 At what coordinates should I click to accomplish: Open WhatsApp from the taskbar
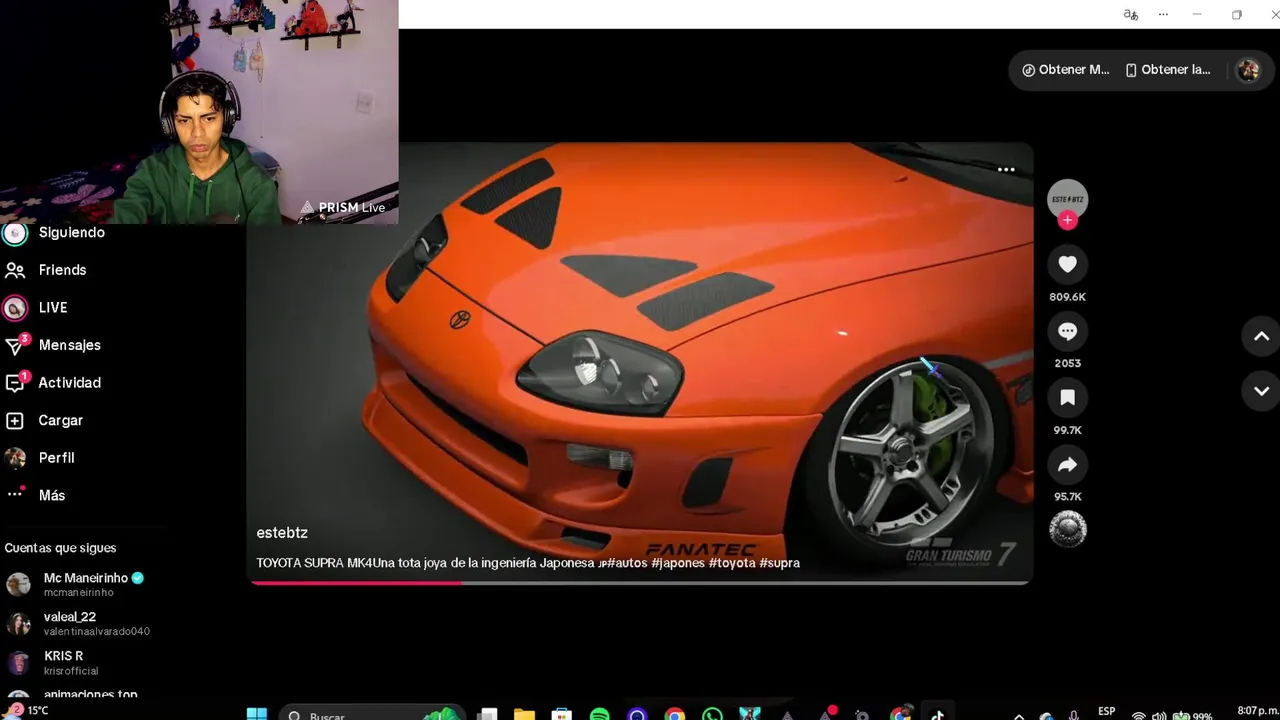tap(712, 714)
